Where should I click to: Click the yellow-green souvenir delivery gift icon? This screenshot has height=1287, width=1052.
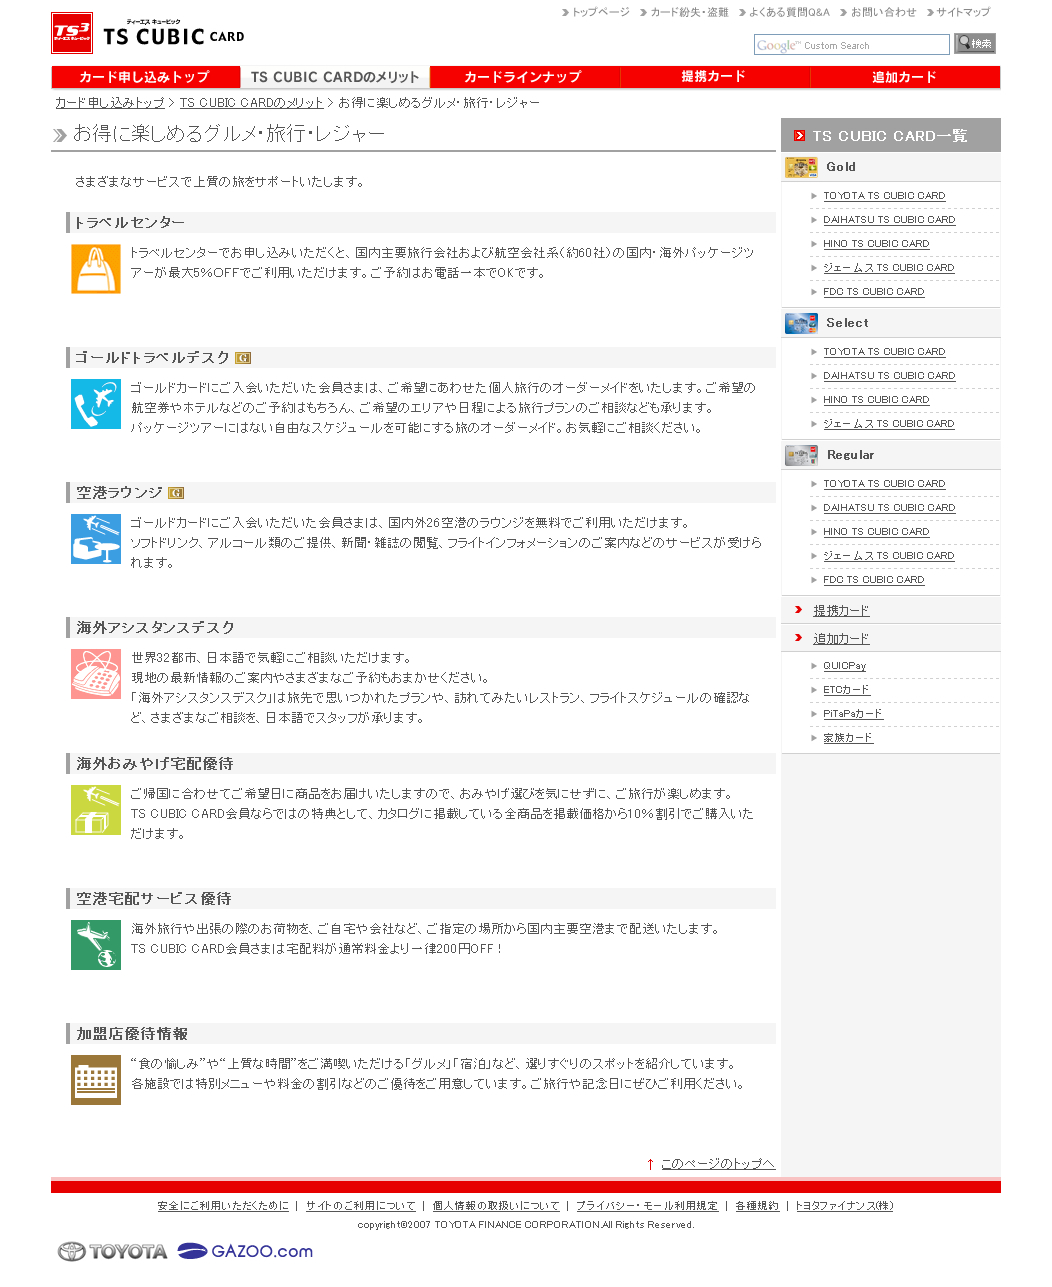point(96,810)
